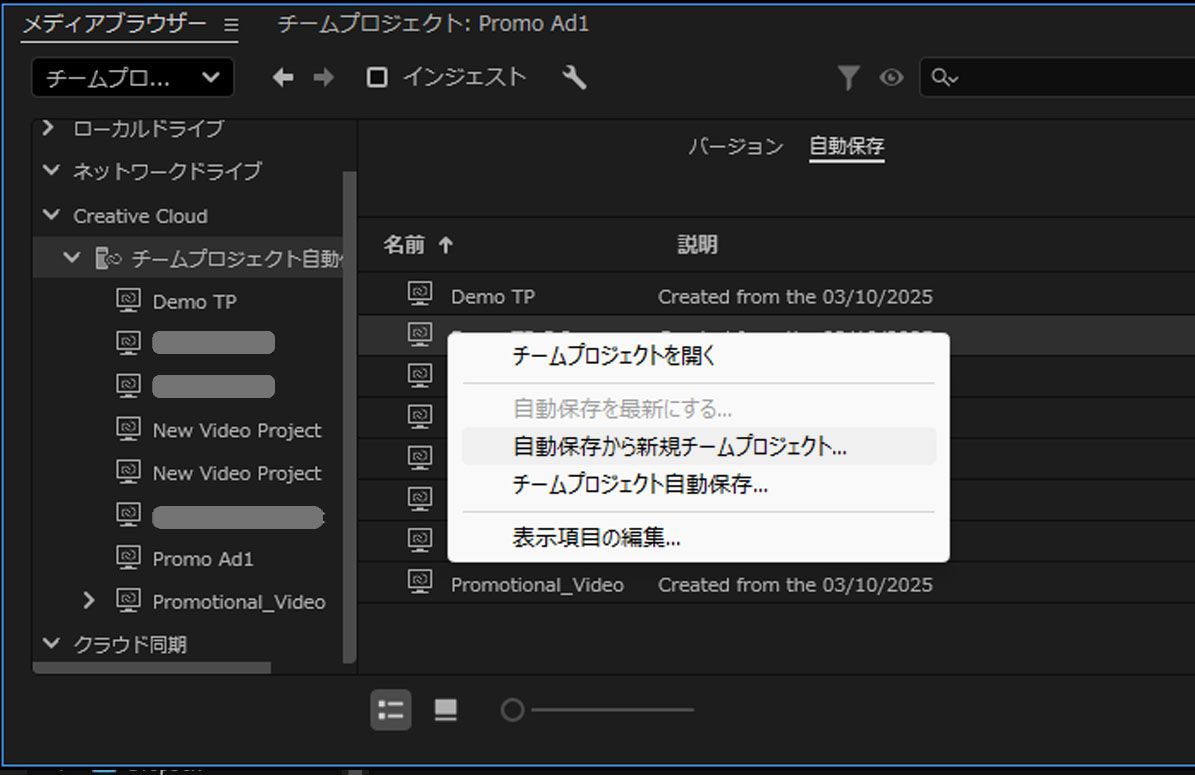Toggle the ingest checkbox
The width and height of the screenshot is (1195, 775).
tap(376, 76)
